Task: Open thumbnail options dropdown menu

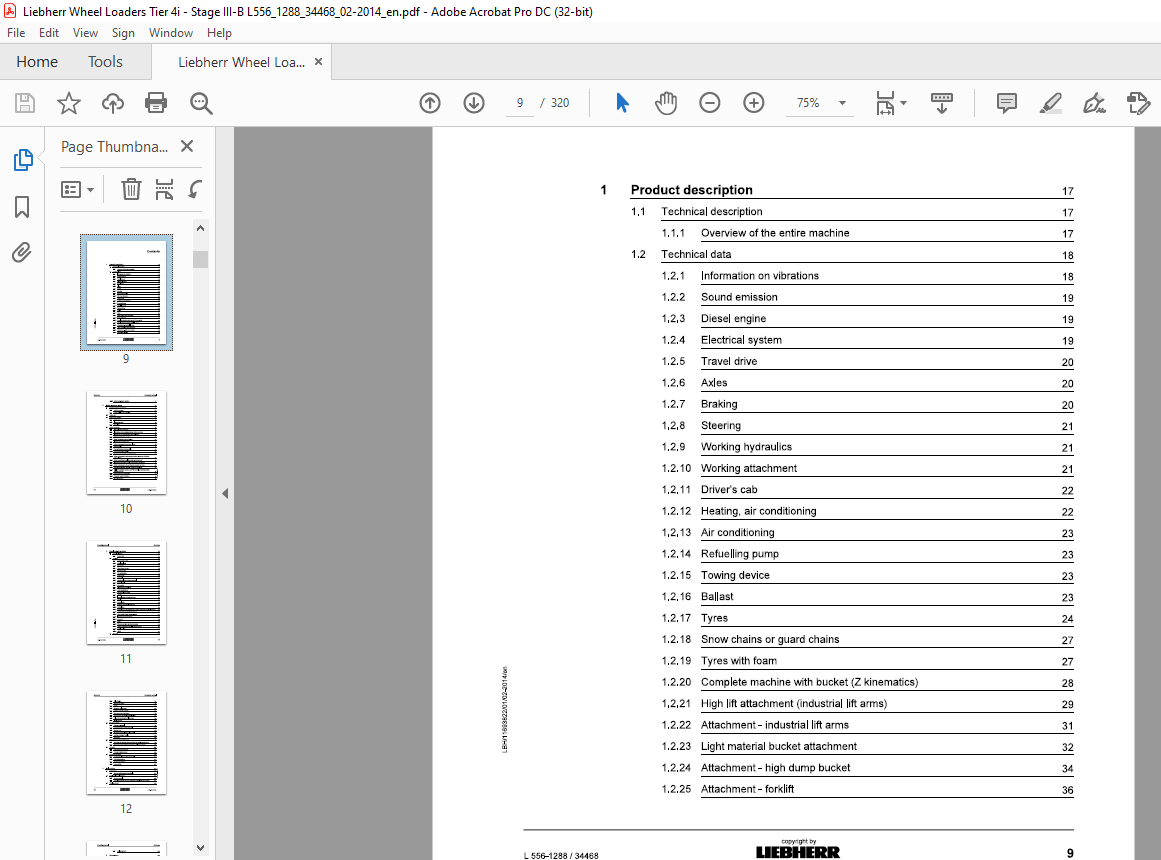Action: [x=77, y=190]
